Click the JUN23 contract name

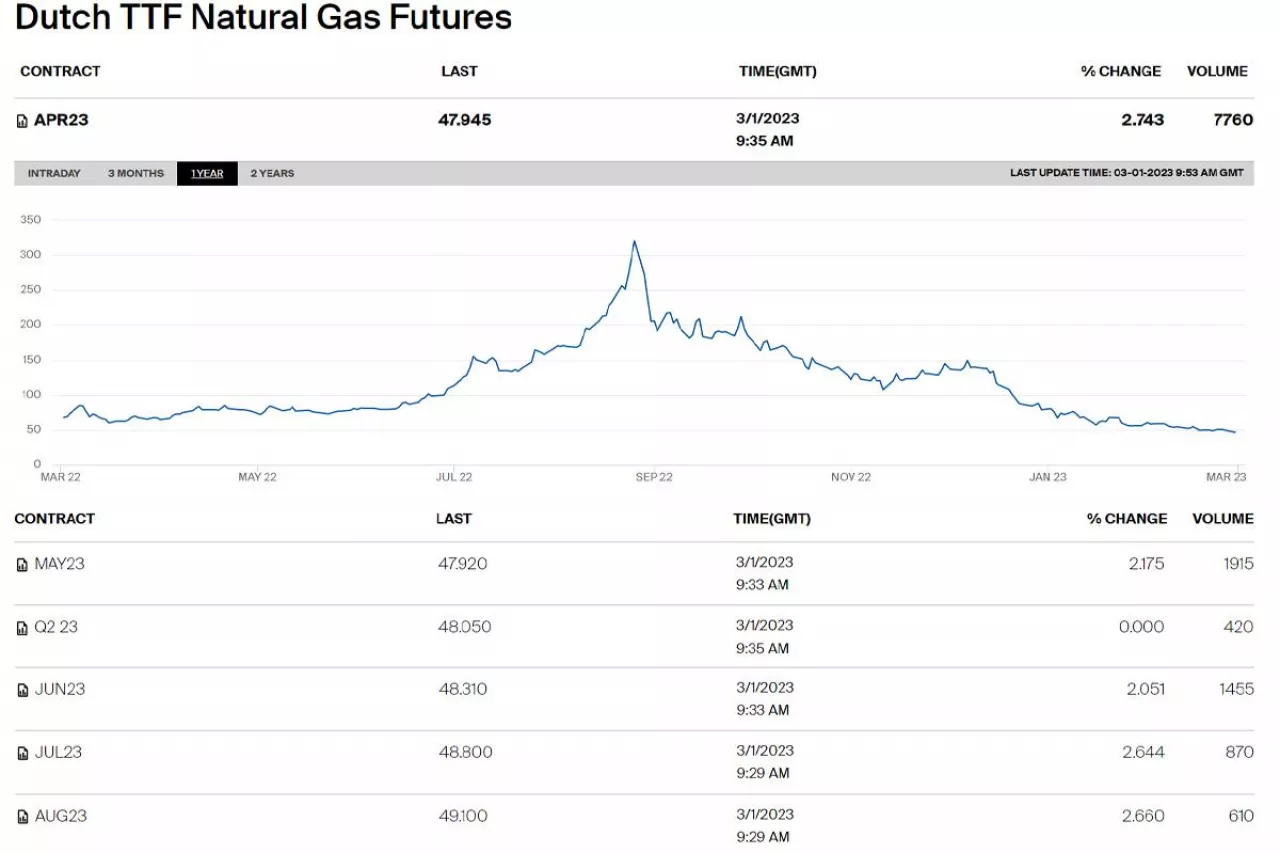(60, 689)
